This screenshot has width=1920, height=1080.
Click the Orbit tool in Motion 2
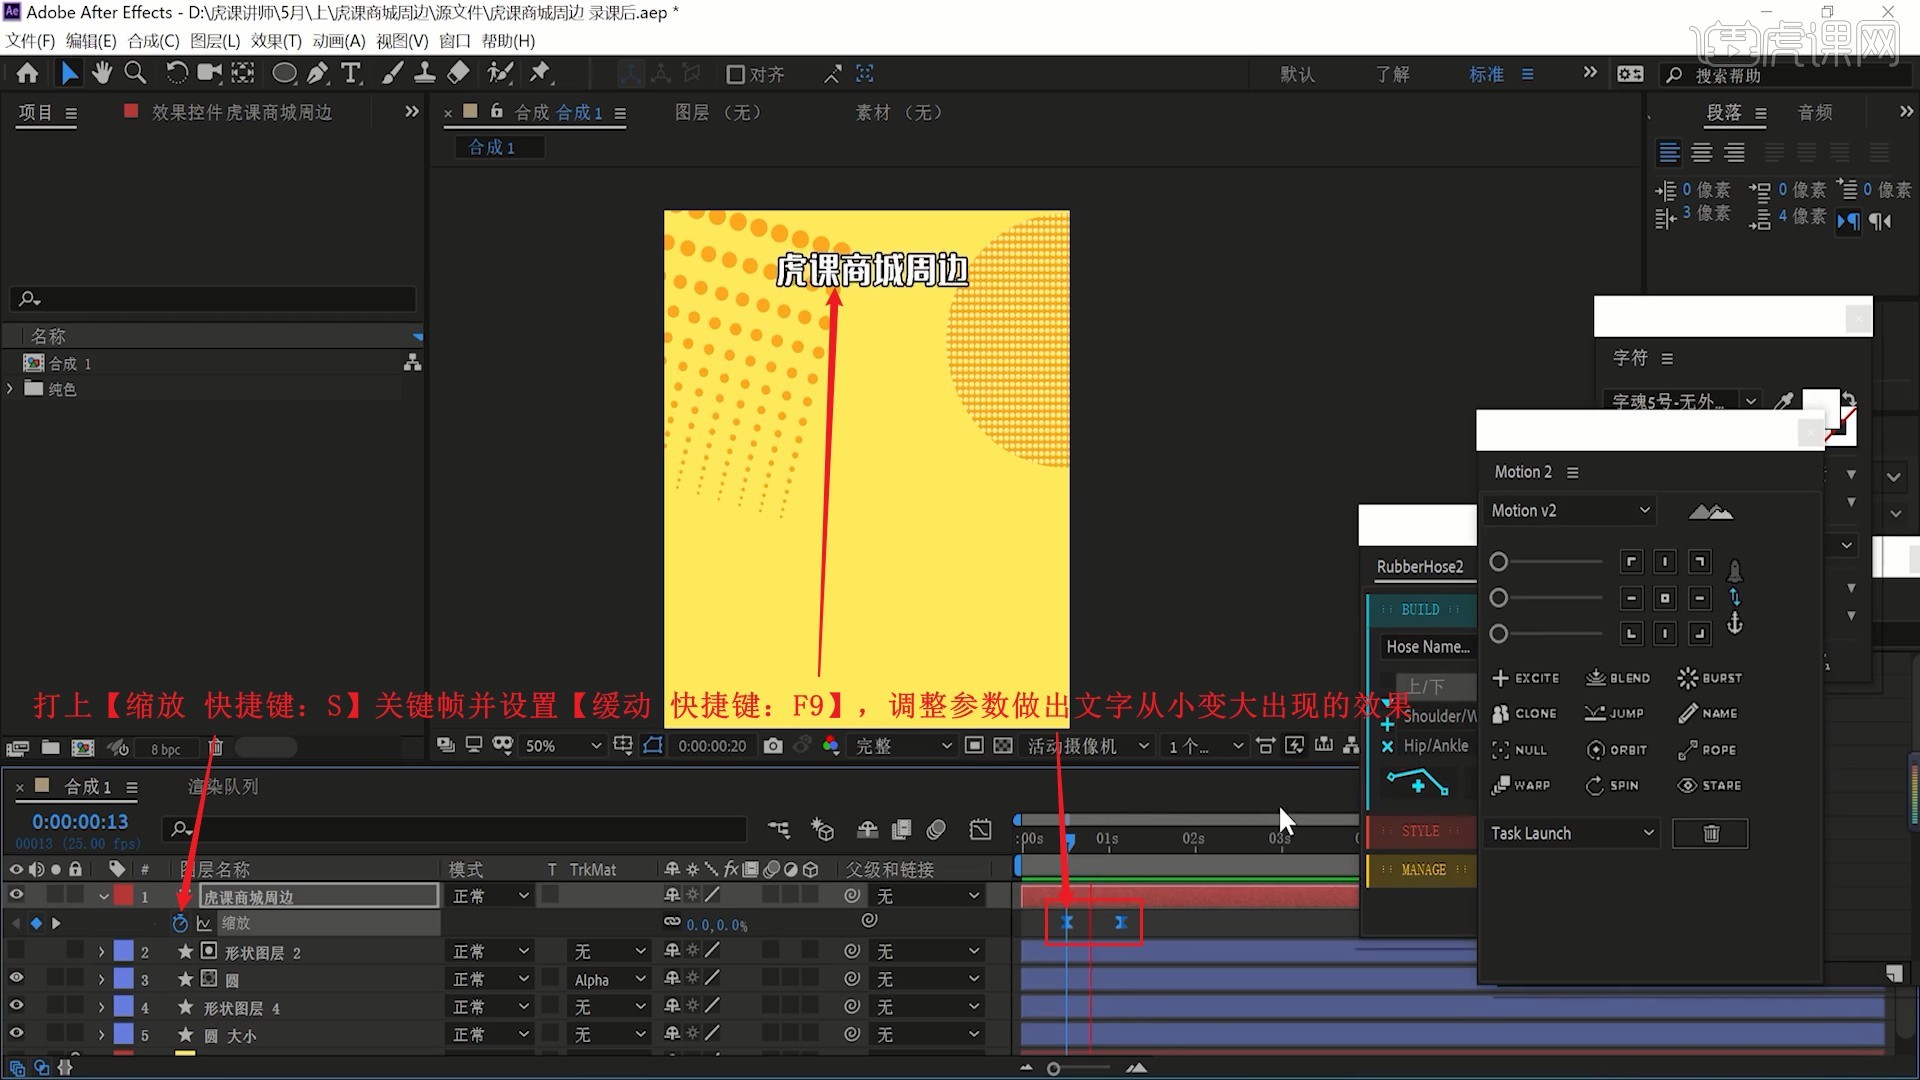coord(1616,750)
